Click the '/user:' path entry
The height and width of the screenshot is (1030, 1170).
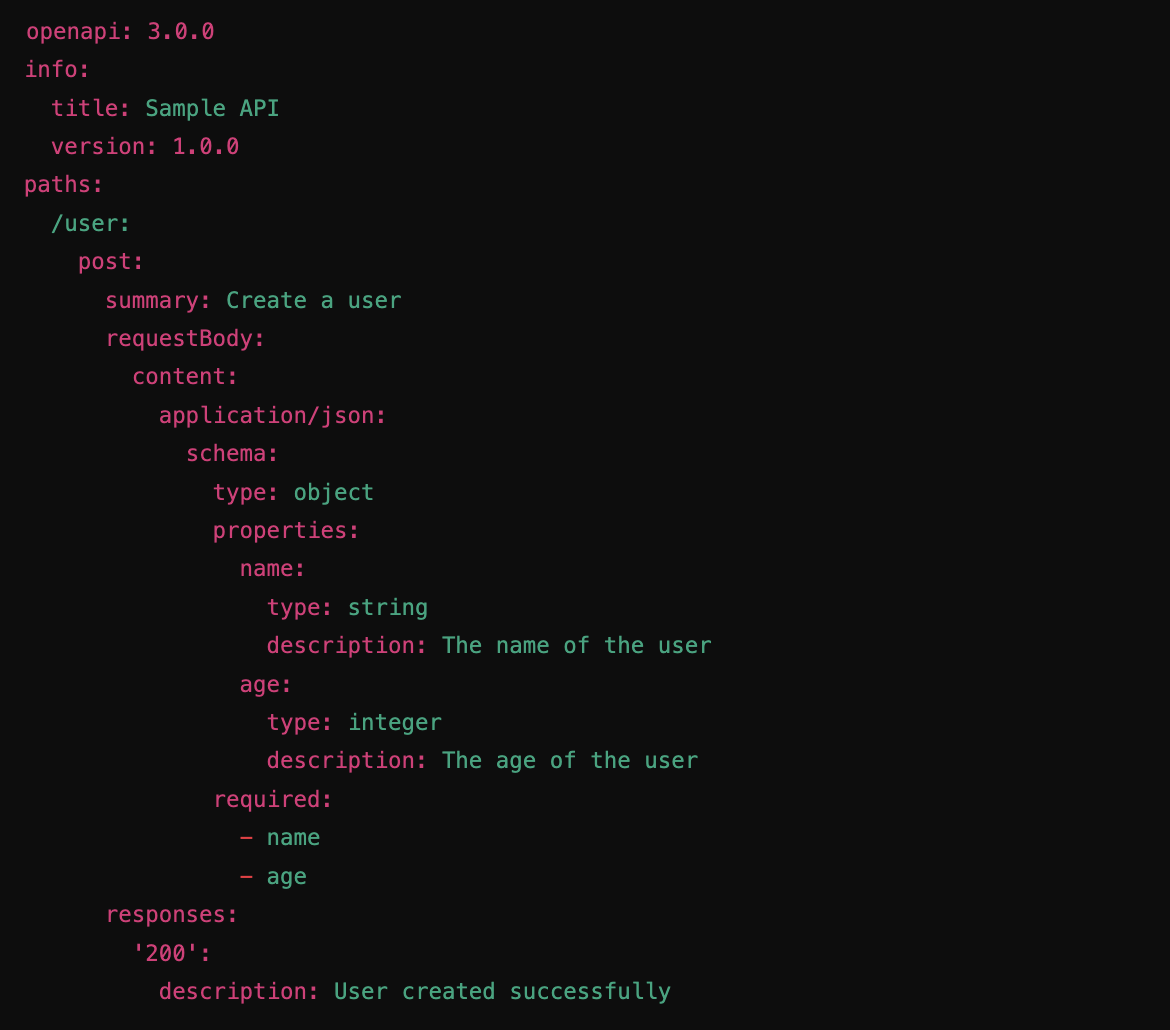pos(90,223)
